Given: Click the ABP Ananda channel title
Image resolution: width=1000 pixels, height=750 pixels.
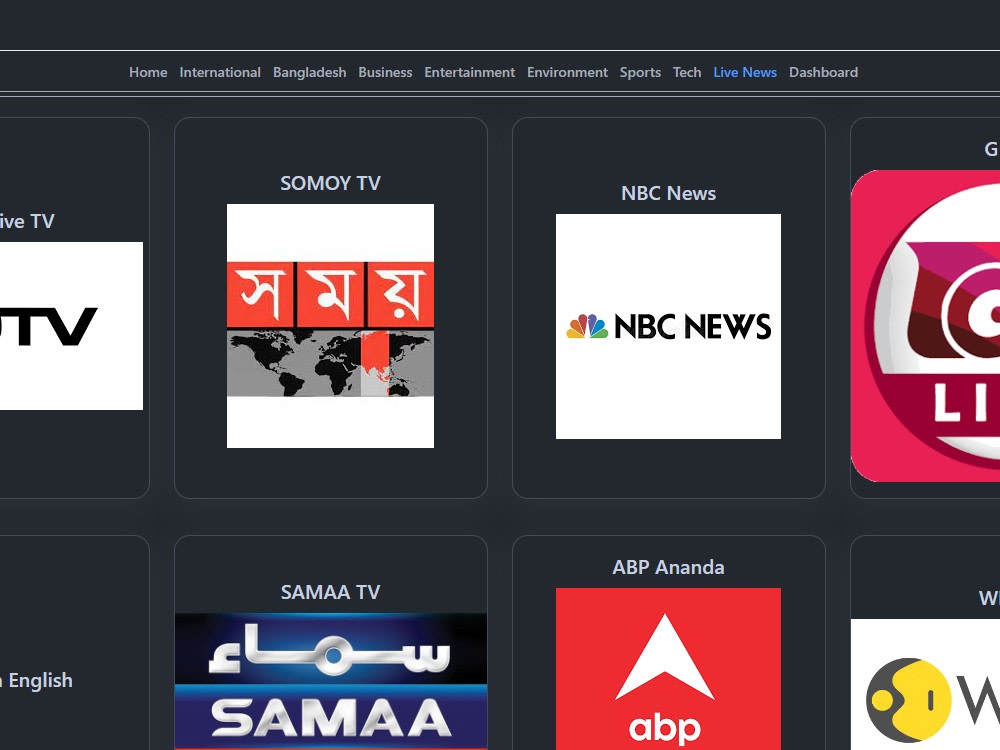Looking at the screenshot, I should 668,567.
